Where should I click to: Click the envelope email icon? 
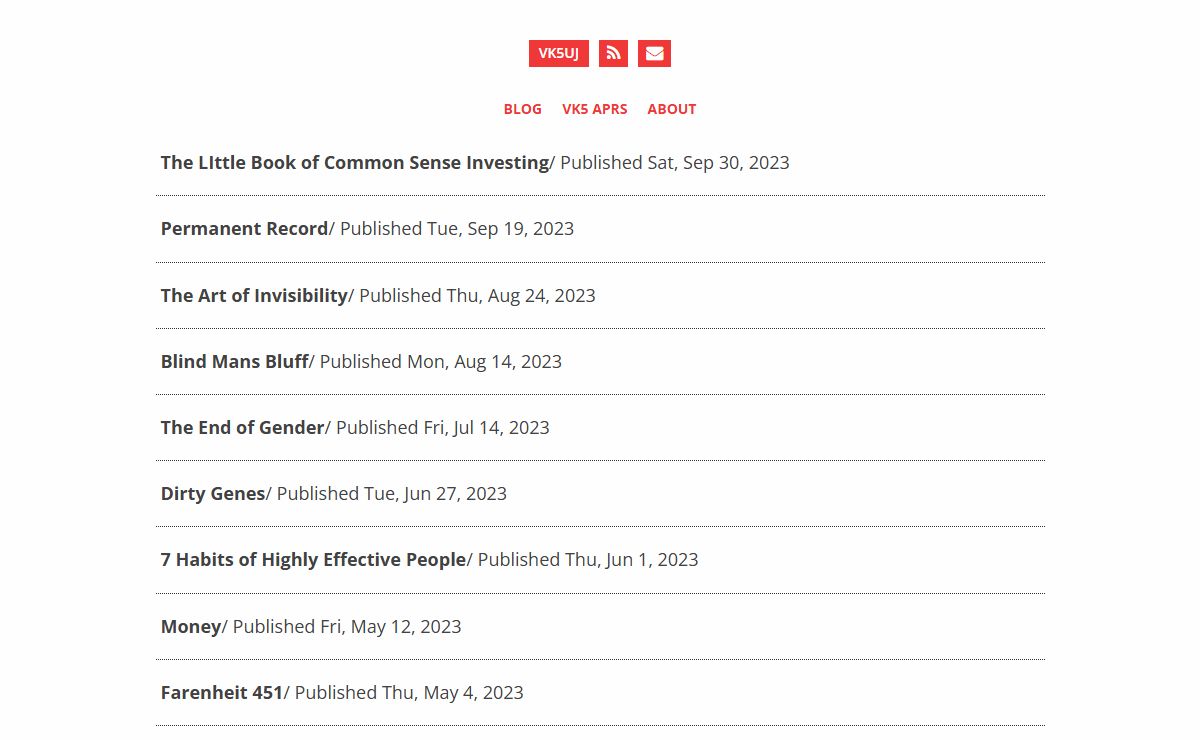654,54
